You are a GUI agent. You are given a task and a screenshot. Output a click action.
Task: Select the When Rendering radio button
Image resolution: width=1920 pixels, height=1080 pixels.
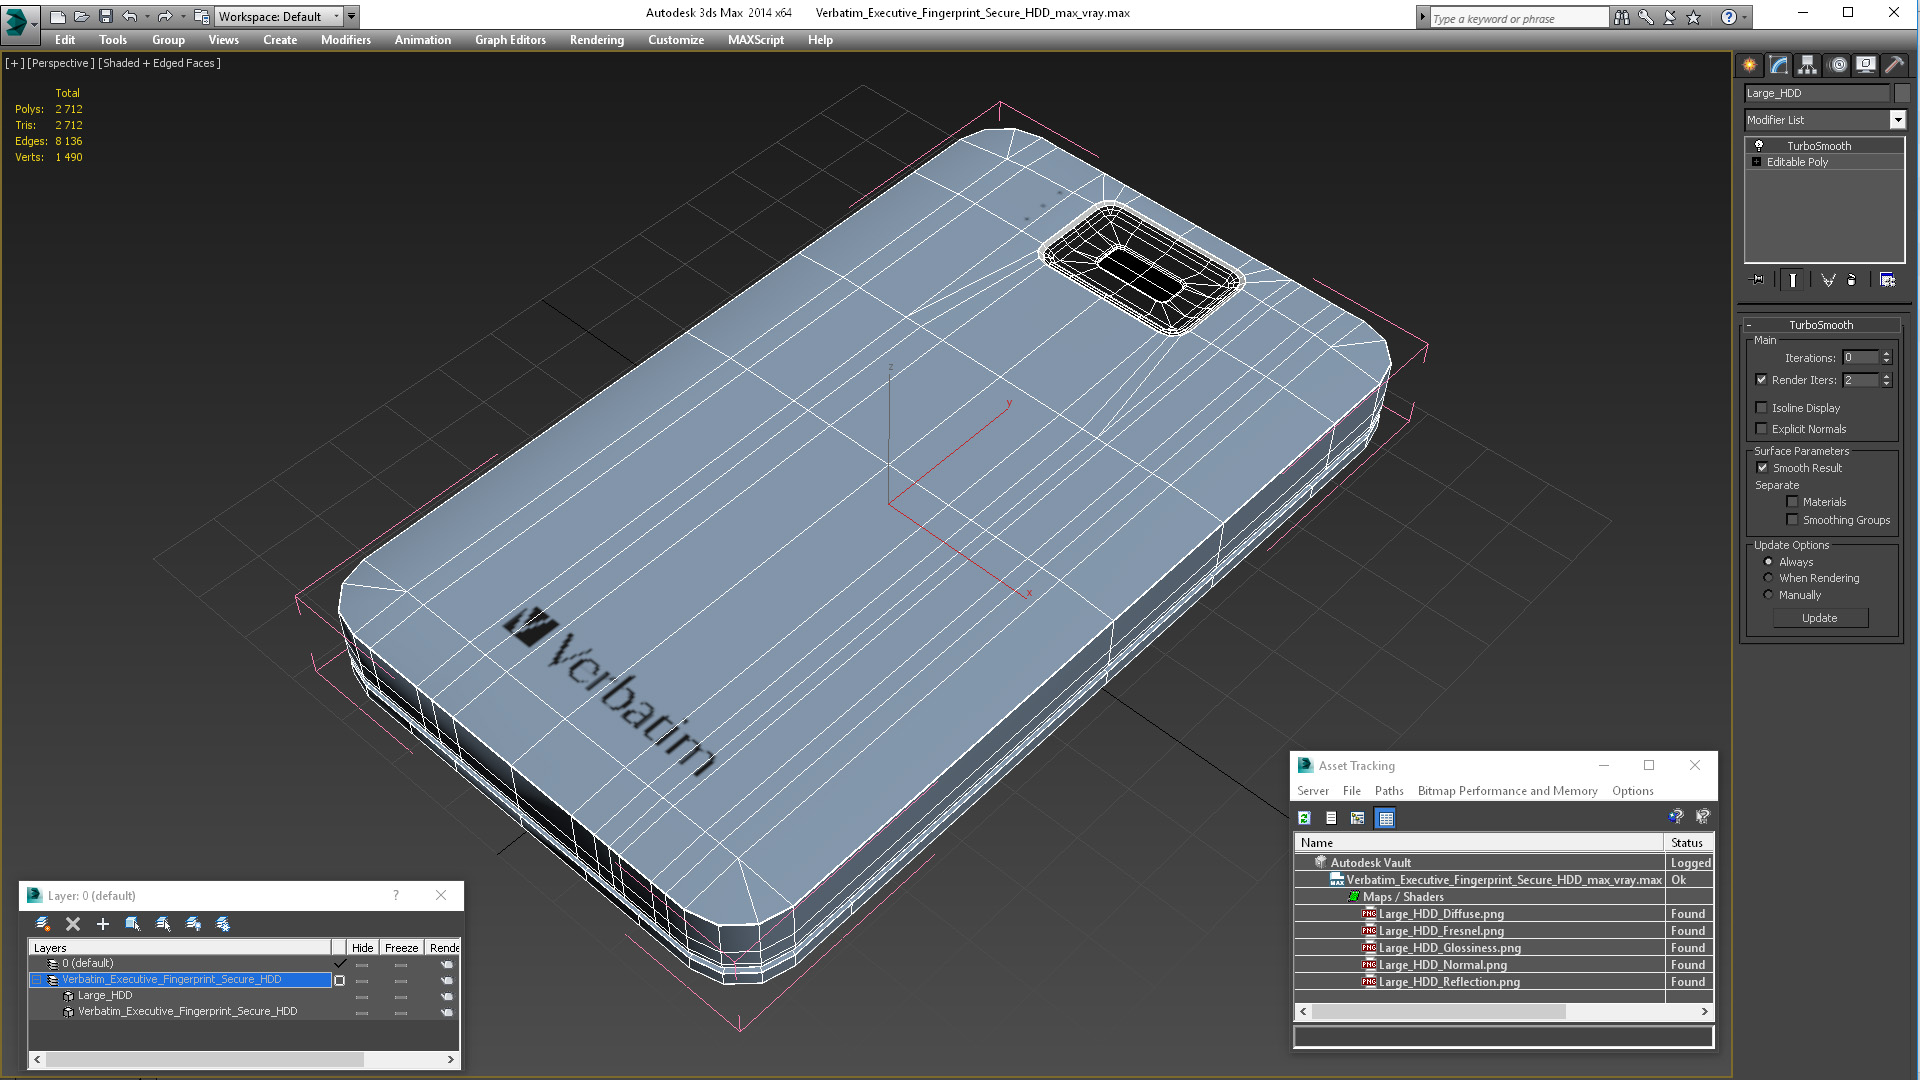[1768, 578]
